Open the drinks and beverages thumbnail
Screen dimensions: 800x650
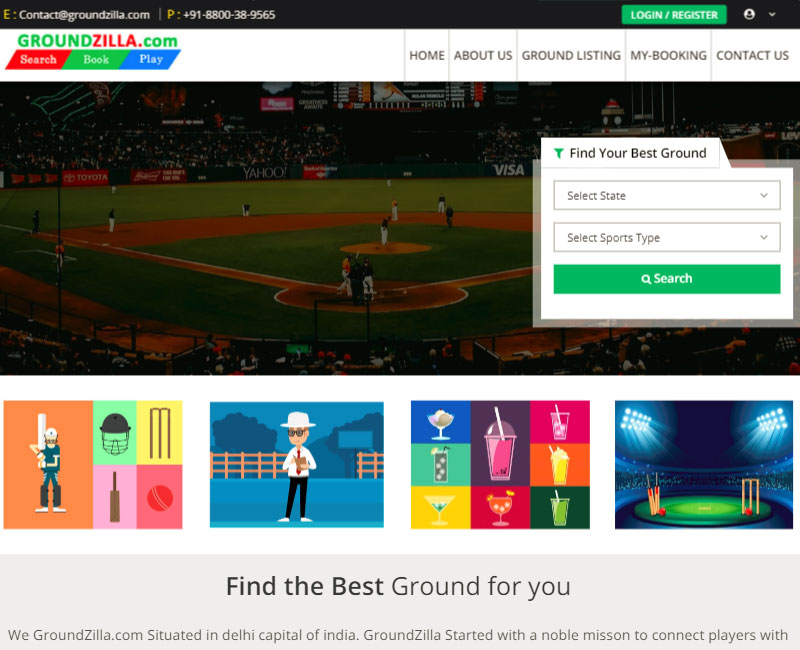tap(500, 465)
